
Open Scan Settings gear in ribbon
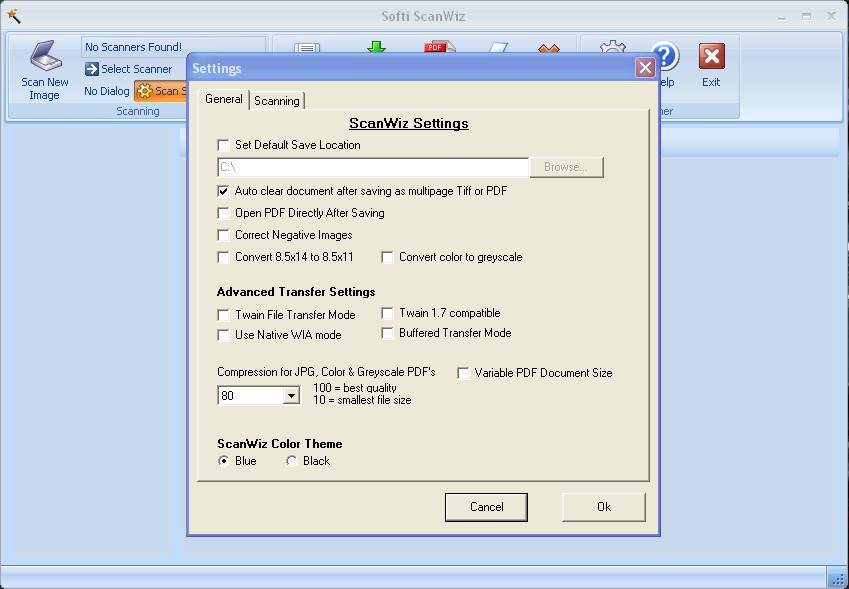[x=144, y=91]
